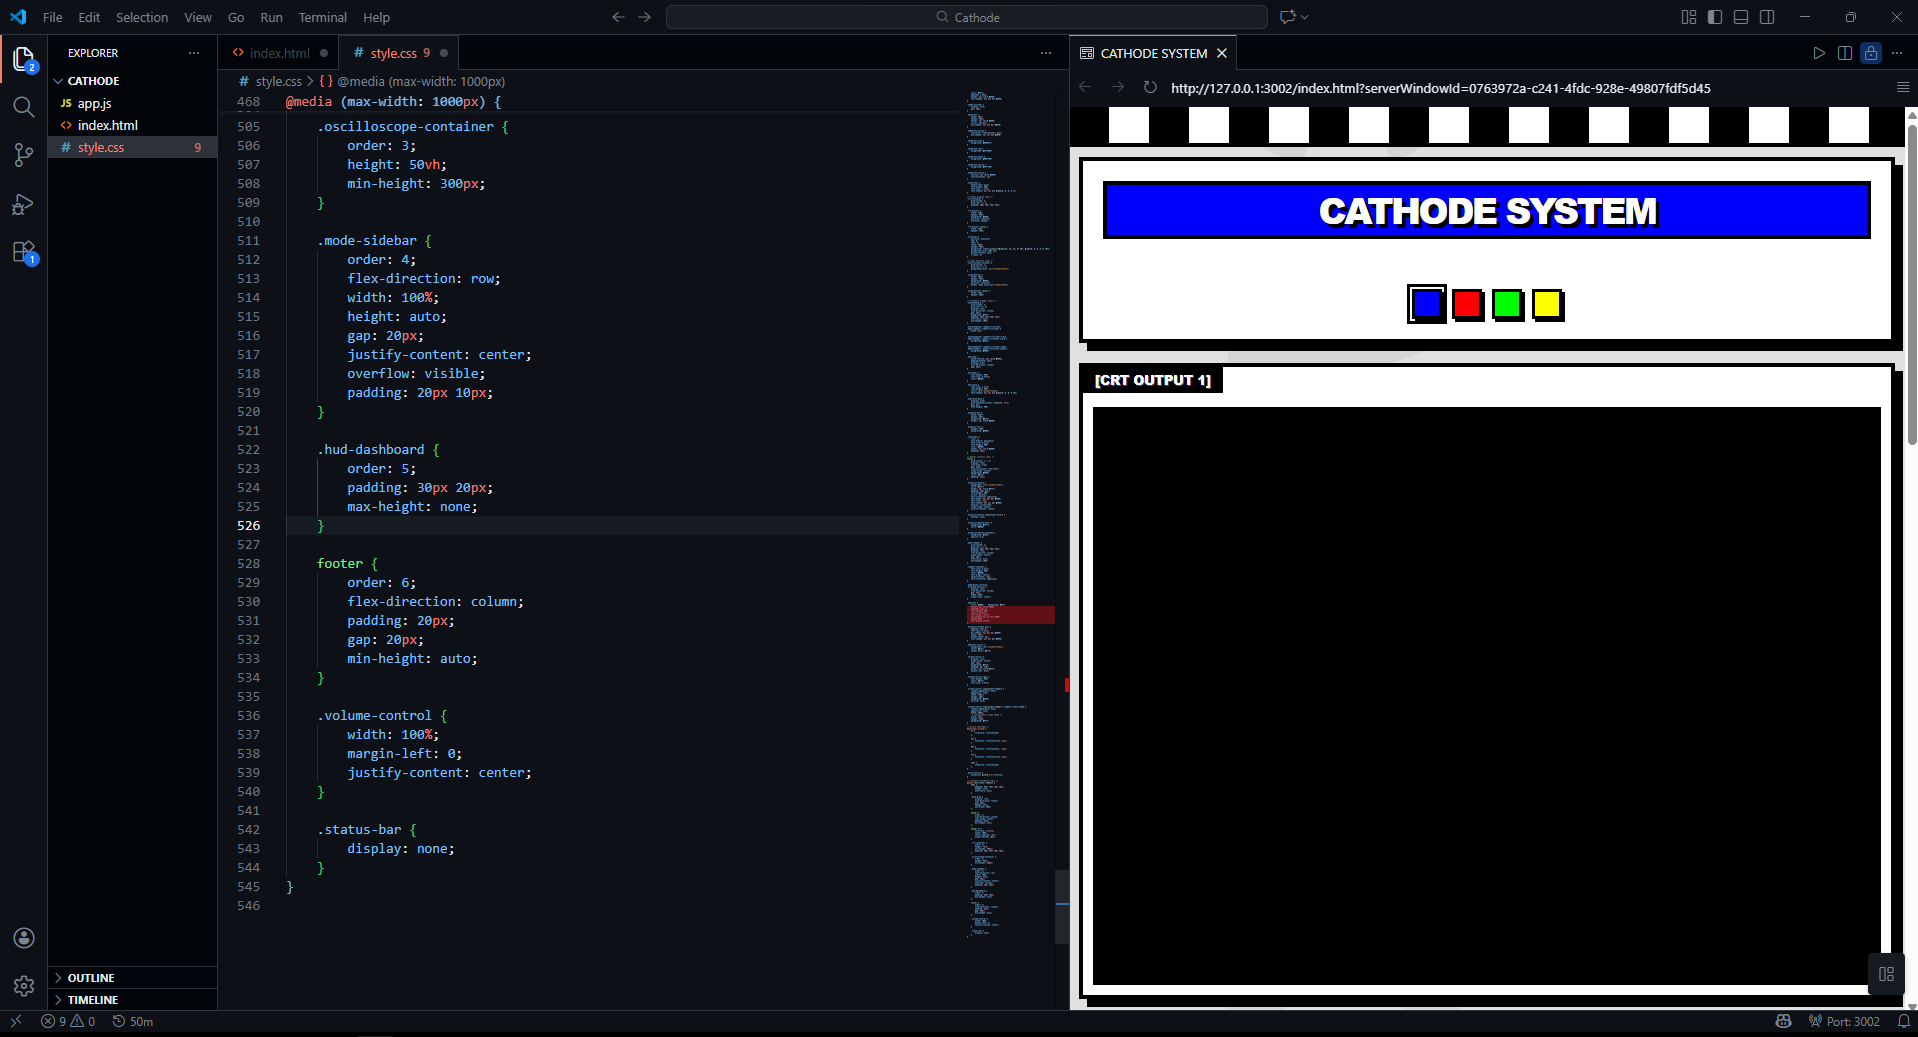Open the Search view in activity bar

[x=24, y=107]
